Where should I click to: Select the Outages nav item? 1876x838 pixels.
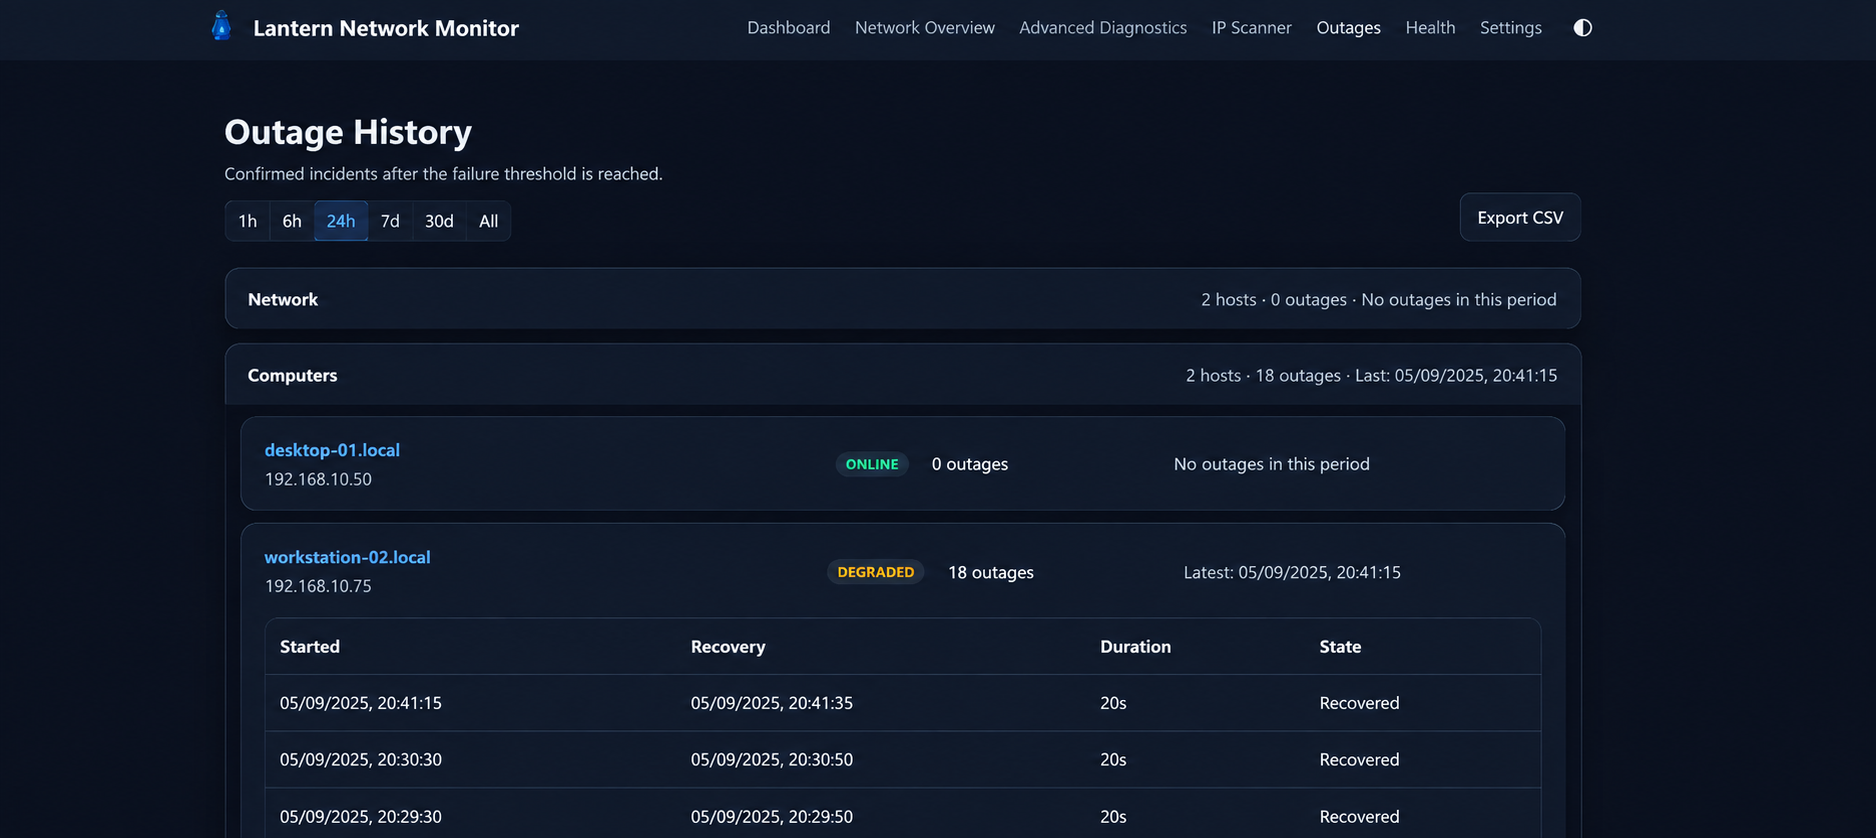point(1348,28)
